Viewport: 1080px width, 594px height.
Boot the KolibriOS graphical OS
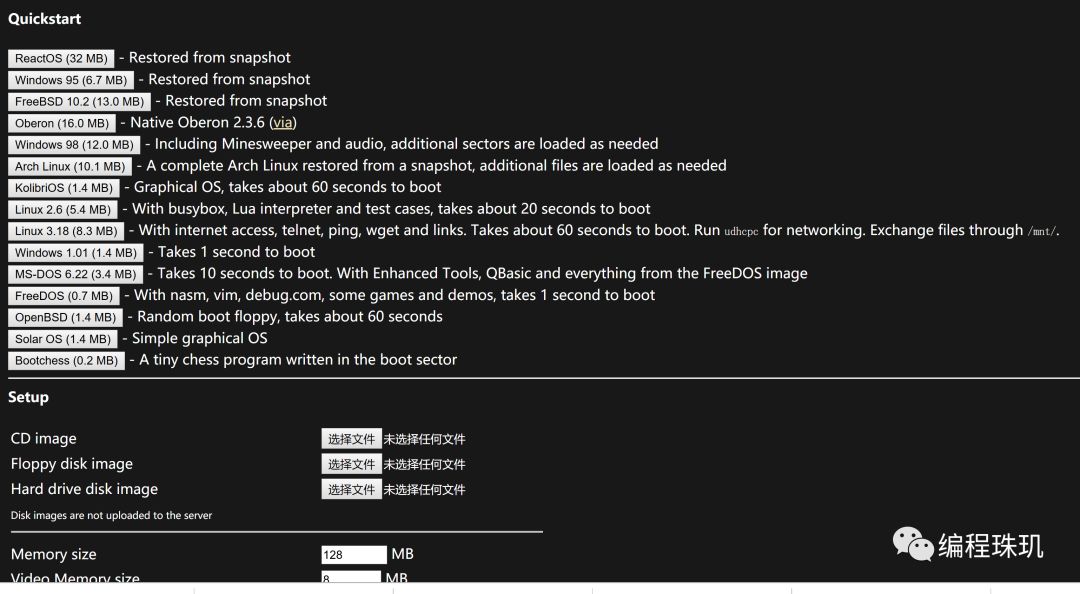click(63, 187)
